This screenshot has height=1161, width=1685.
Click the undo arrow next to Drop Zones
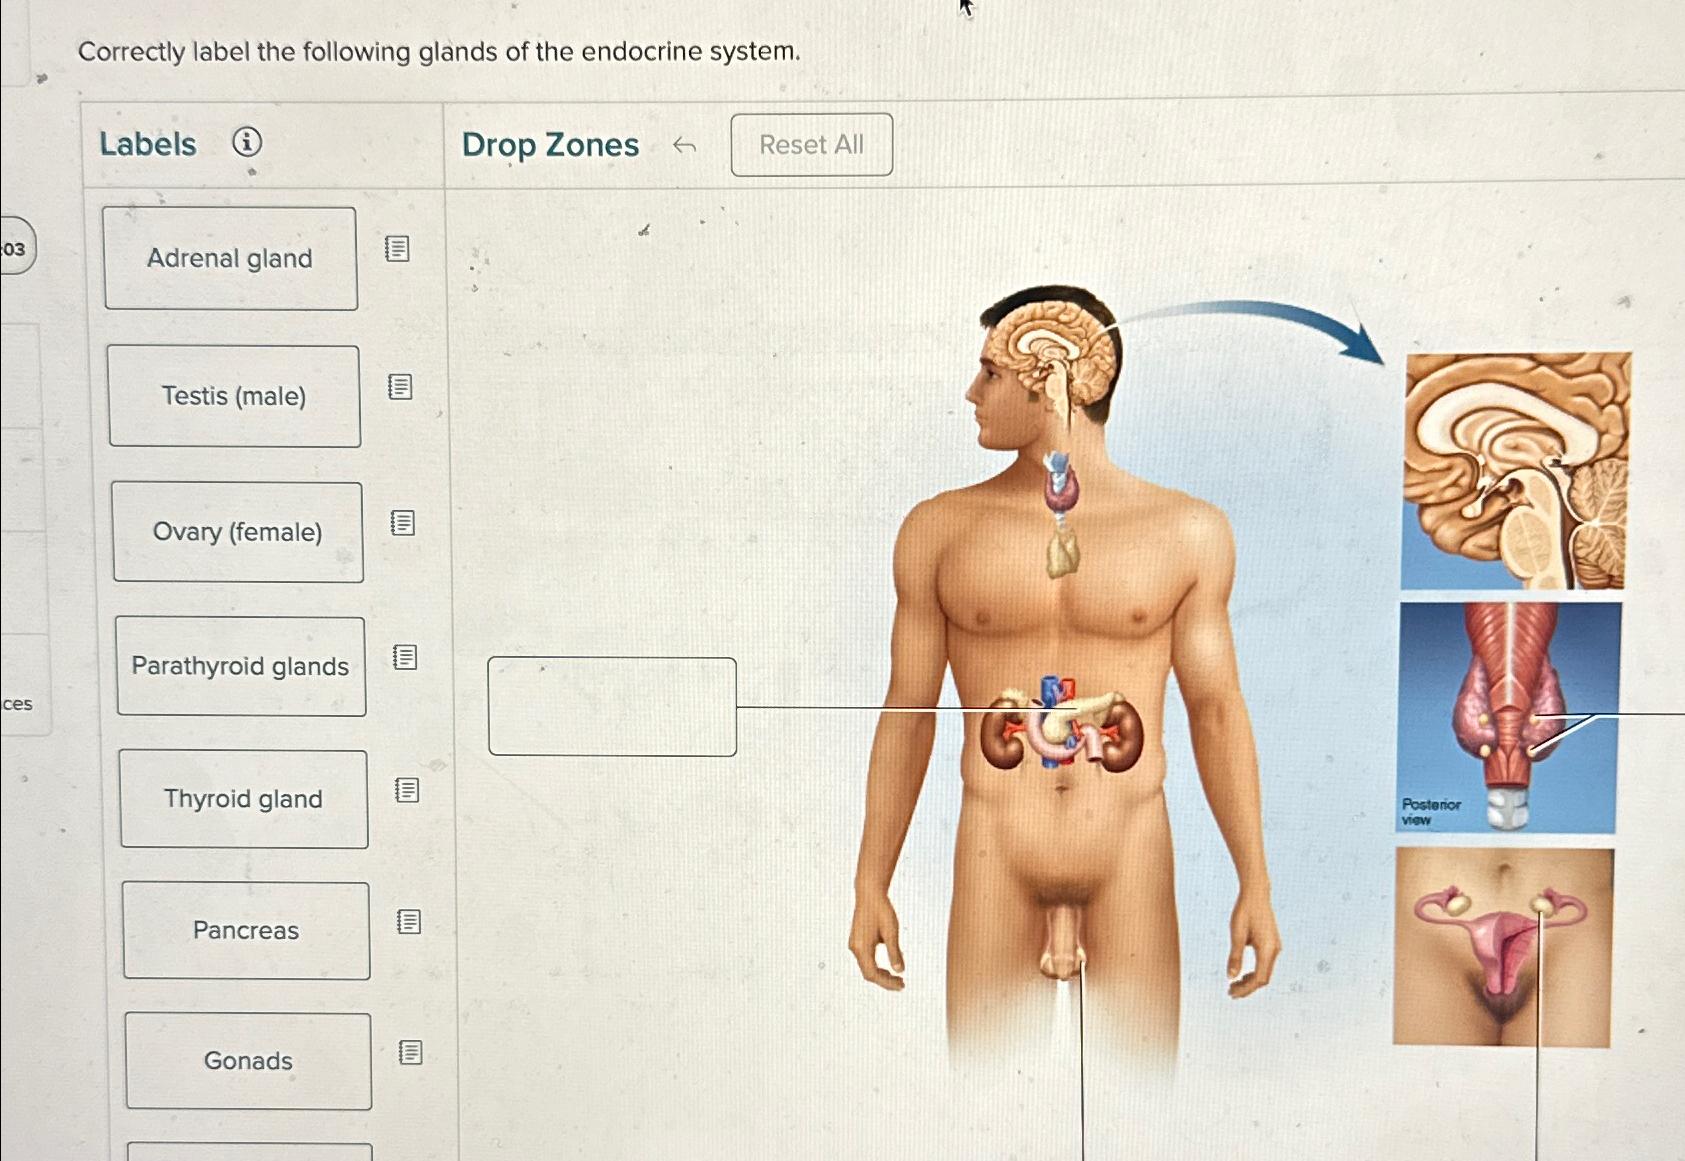click(684, 146)
